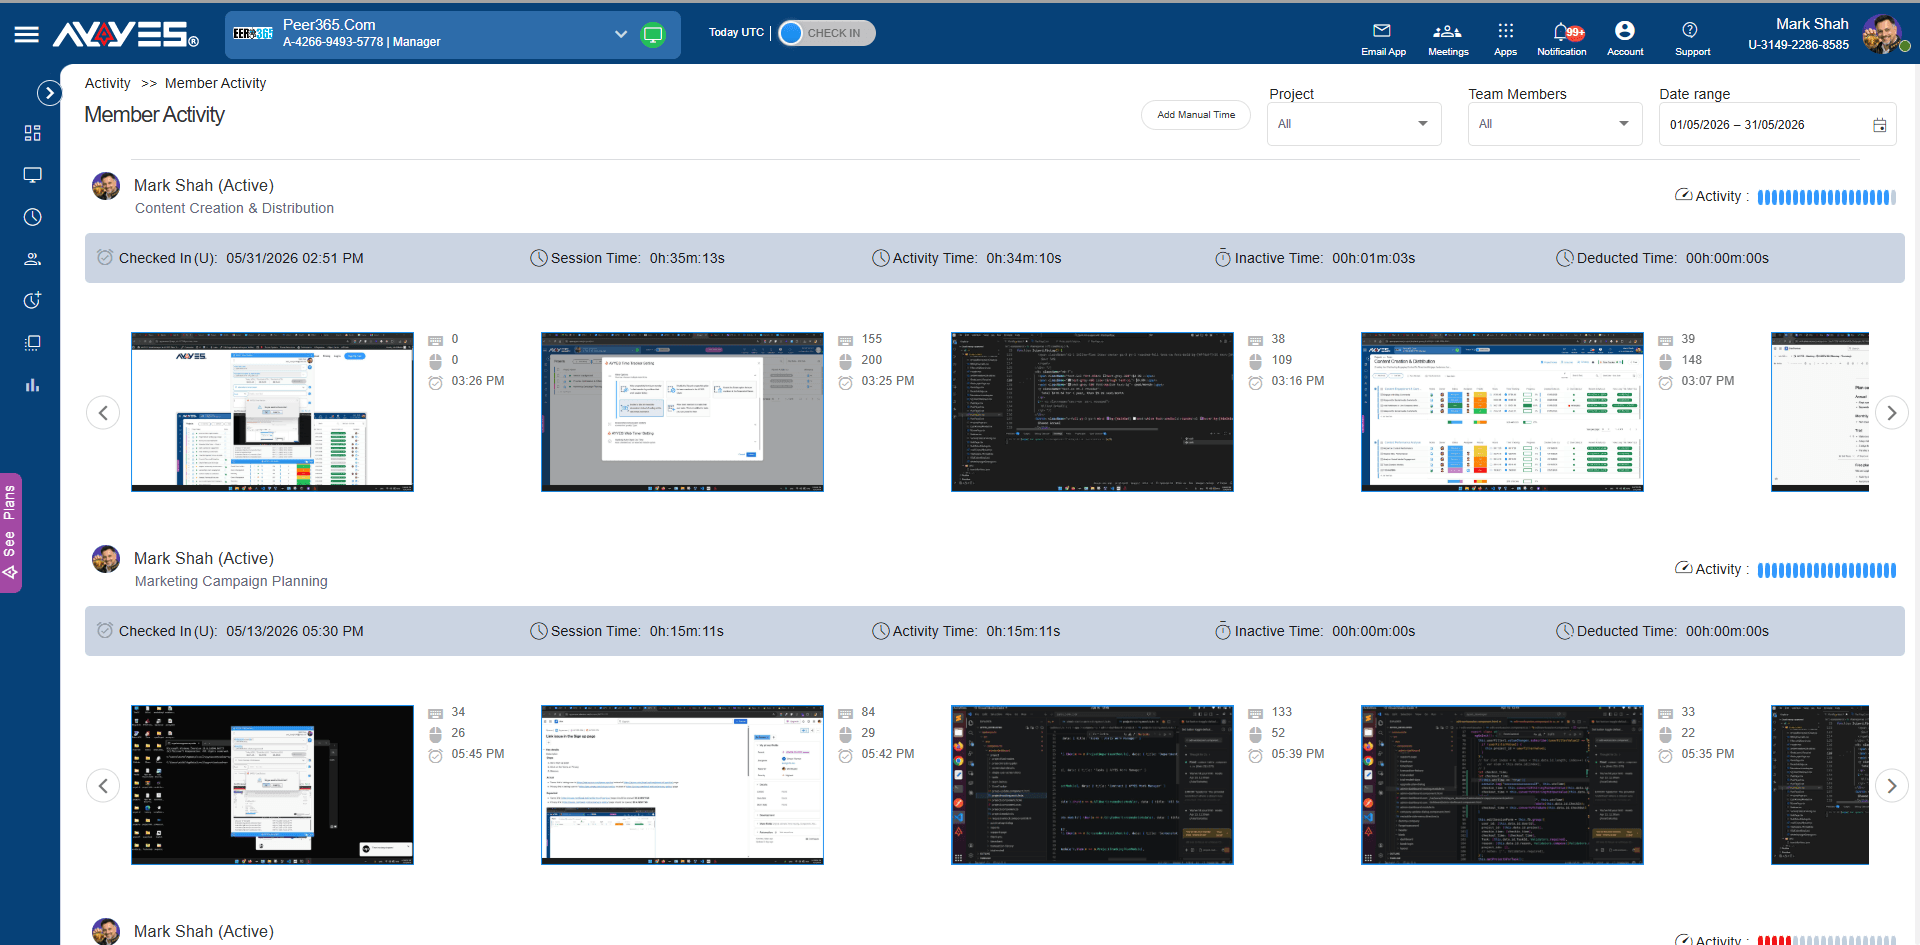1920x945 pixels.
Task: Click keyboard count 133 beside 05:39 PM
Action: pos(1282,712)
